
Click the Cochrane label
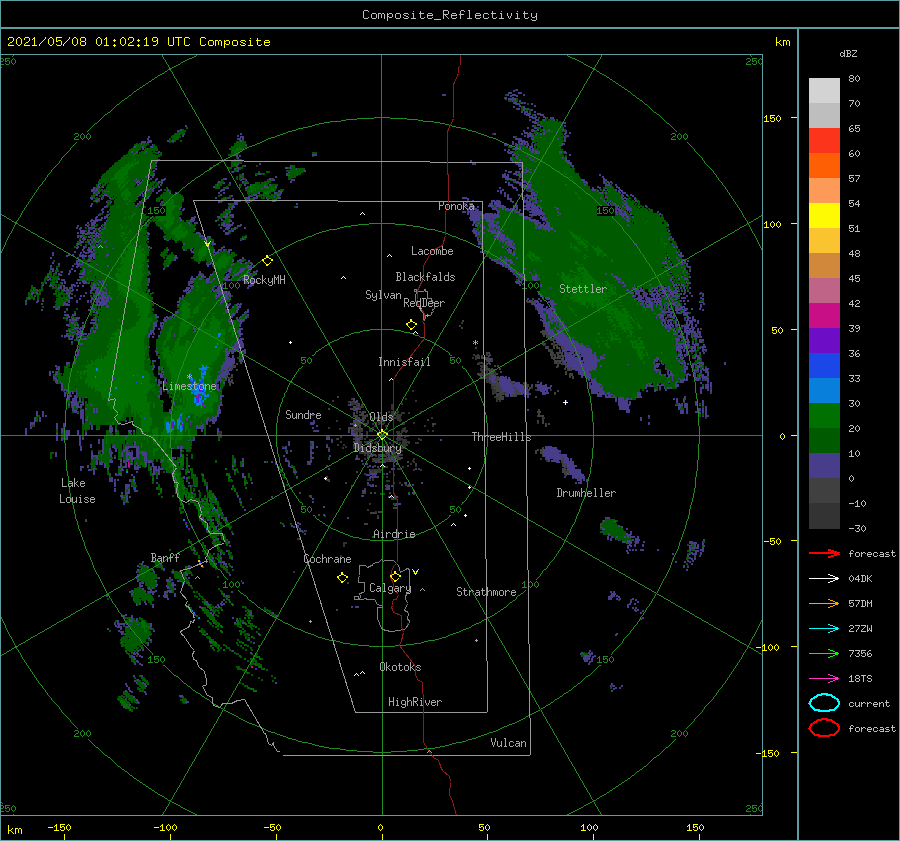(x=327, y=559)
